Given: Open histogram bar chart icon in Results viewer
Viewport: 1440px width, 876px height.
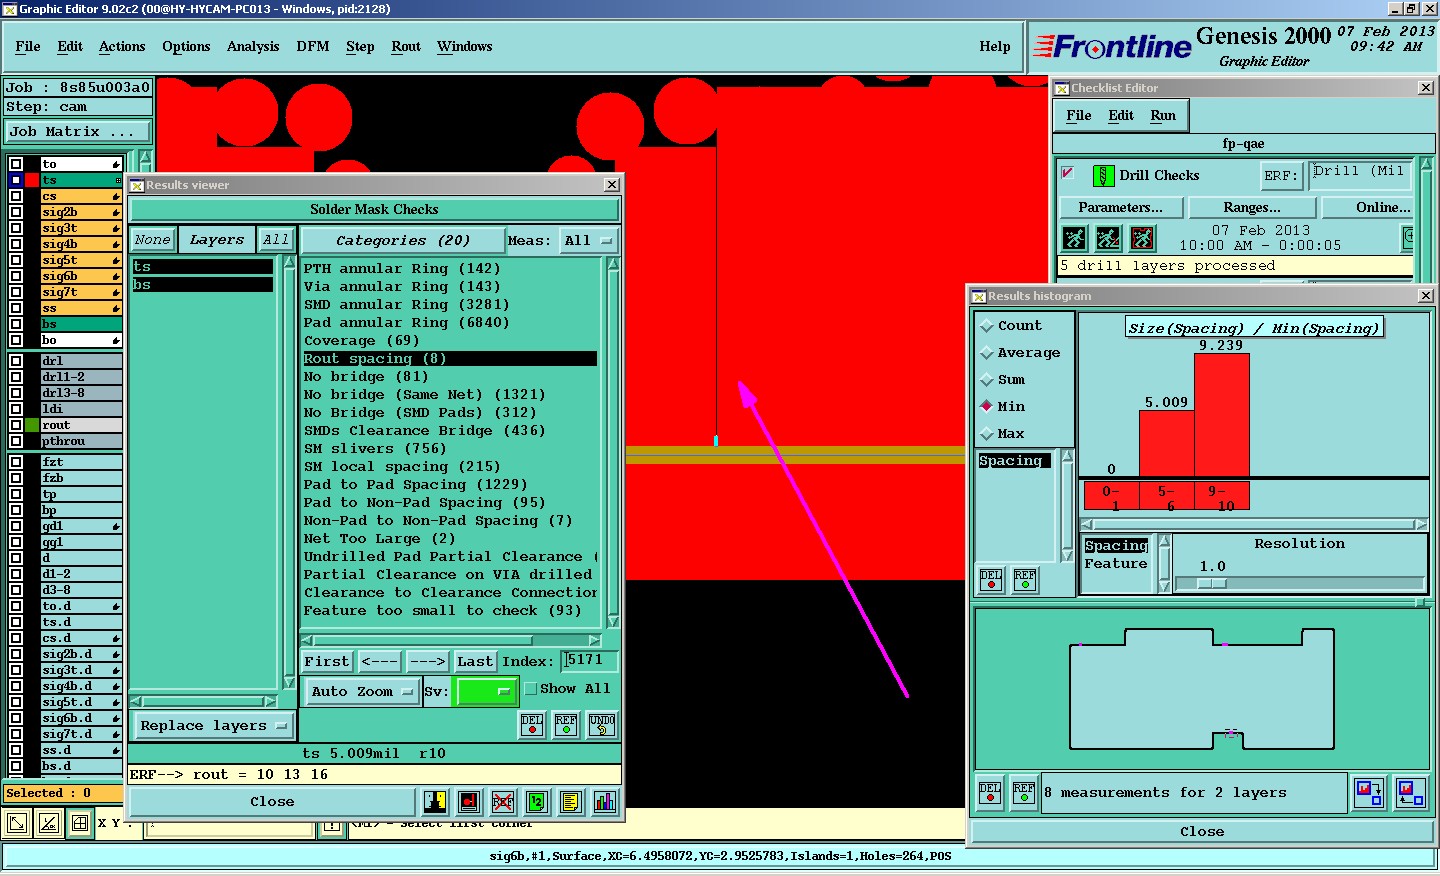Looking at the screenshot, I should point(605,802).
